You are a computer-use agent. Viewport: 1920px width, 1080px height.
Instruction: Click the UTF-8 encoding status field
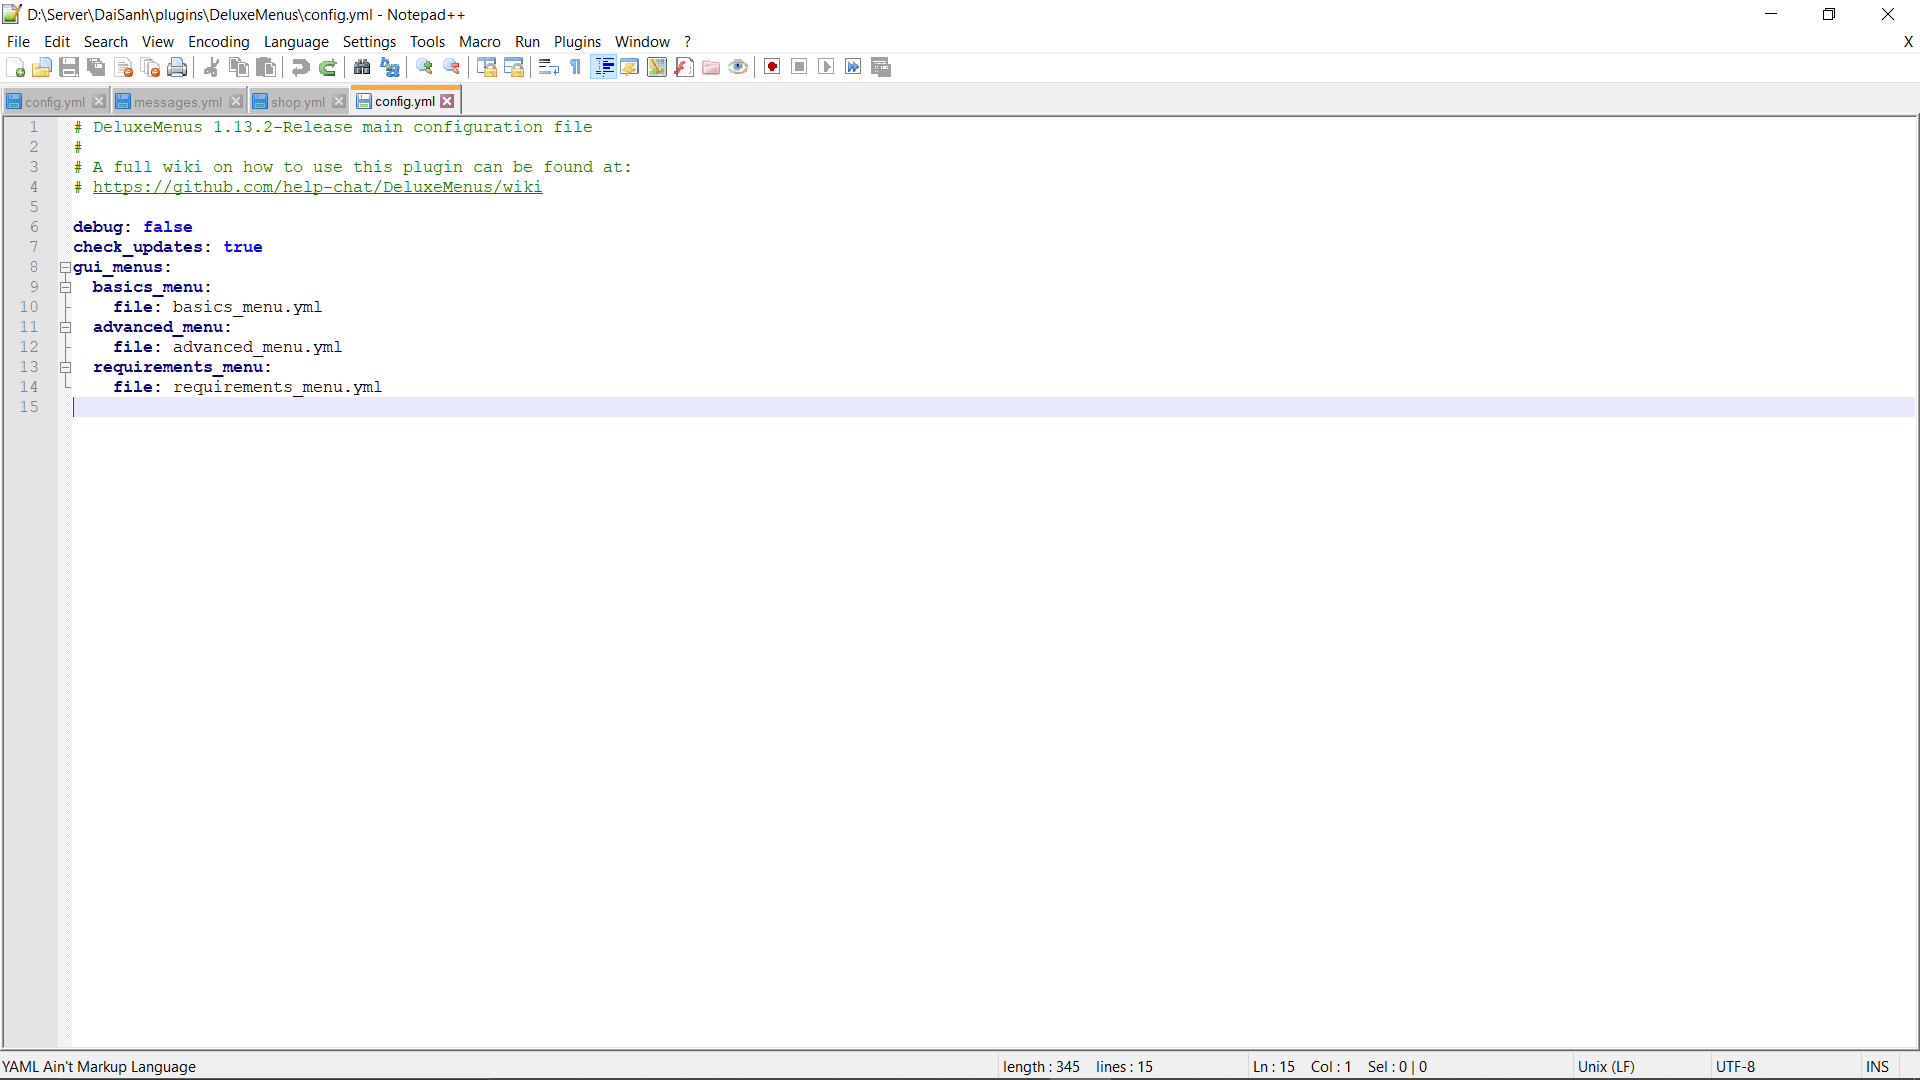pyautogui.click(x=1735, y=1067)
